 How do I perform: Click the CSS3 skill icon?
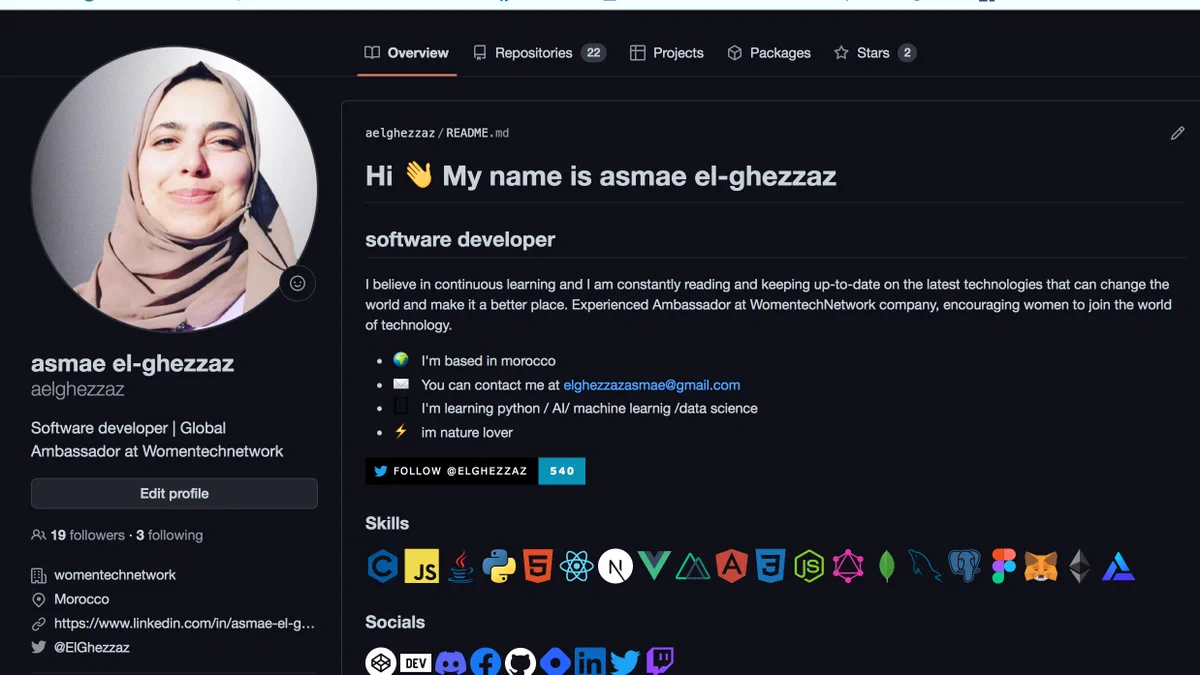click(x=770, y=567)
